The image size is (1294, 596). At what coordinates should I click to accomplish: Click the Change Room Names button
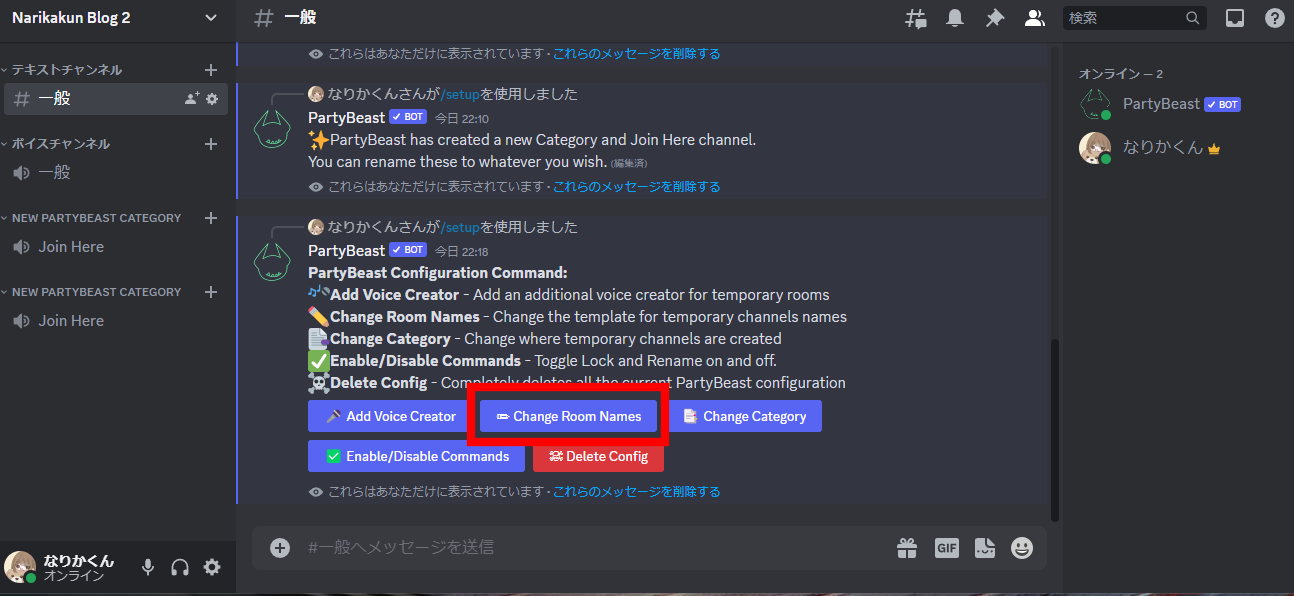coord(568,415)
